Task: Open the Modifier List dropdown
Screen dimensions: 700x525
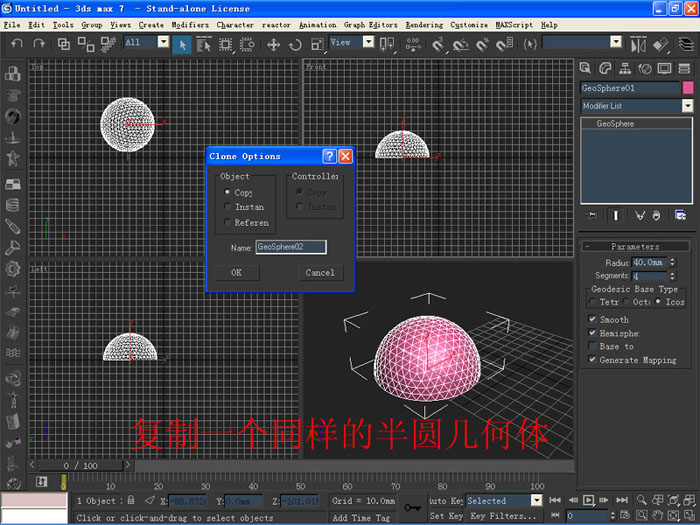Action: pyautogui.click(x=688, y=106)
